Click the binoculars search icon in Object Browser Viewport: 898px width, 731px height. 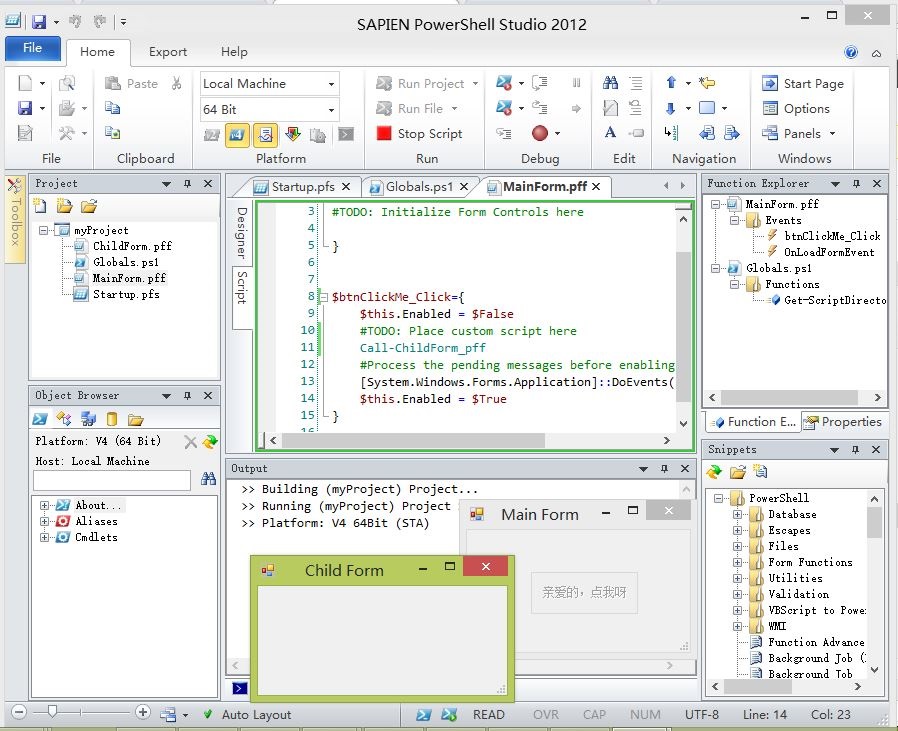click(x=208, y=479)
